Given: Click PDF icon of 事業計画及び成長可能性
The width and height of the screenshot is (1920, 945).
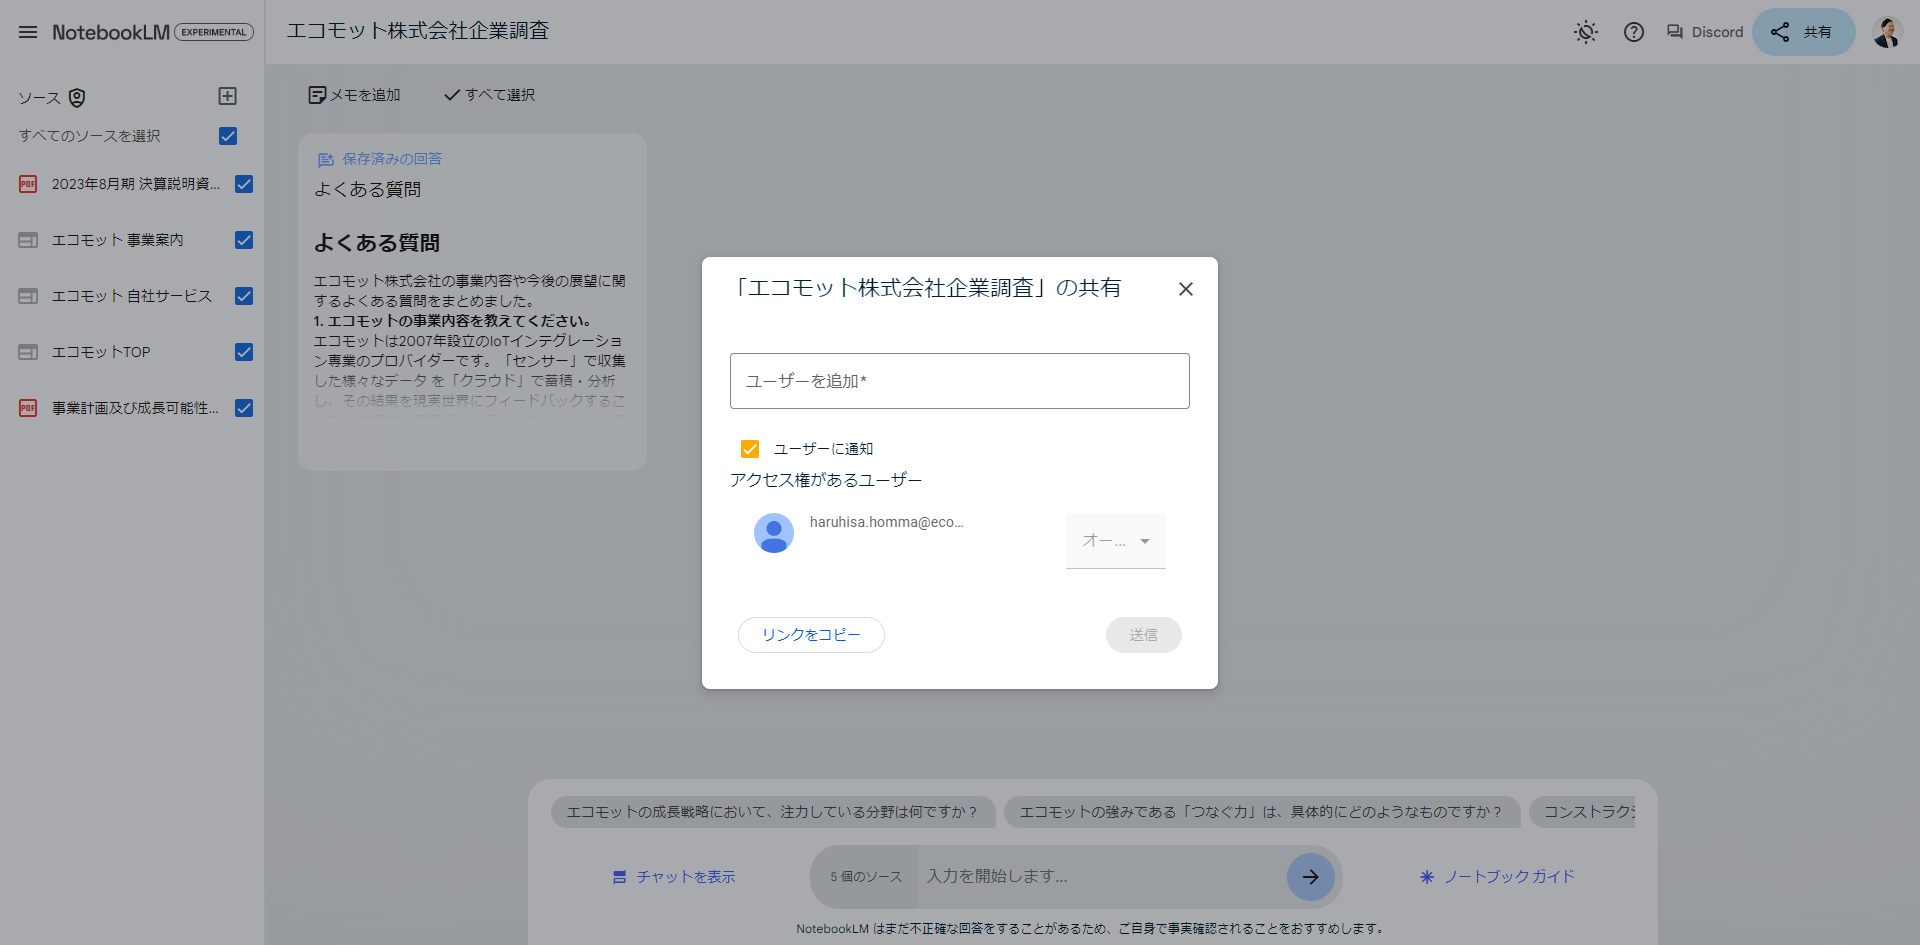Looking at the screenshot, I should [28, 408].
